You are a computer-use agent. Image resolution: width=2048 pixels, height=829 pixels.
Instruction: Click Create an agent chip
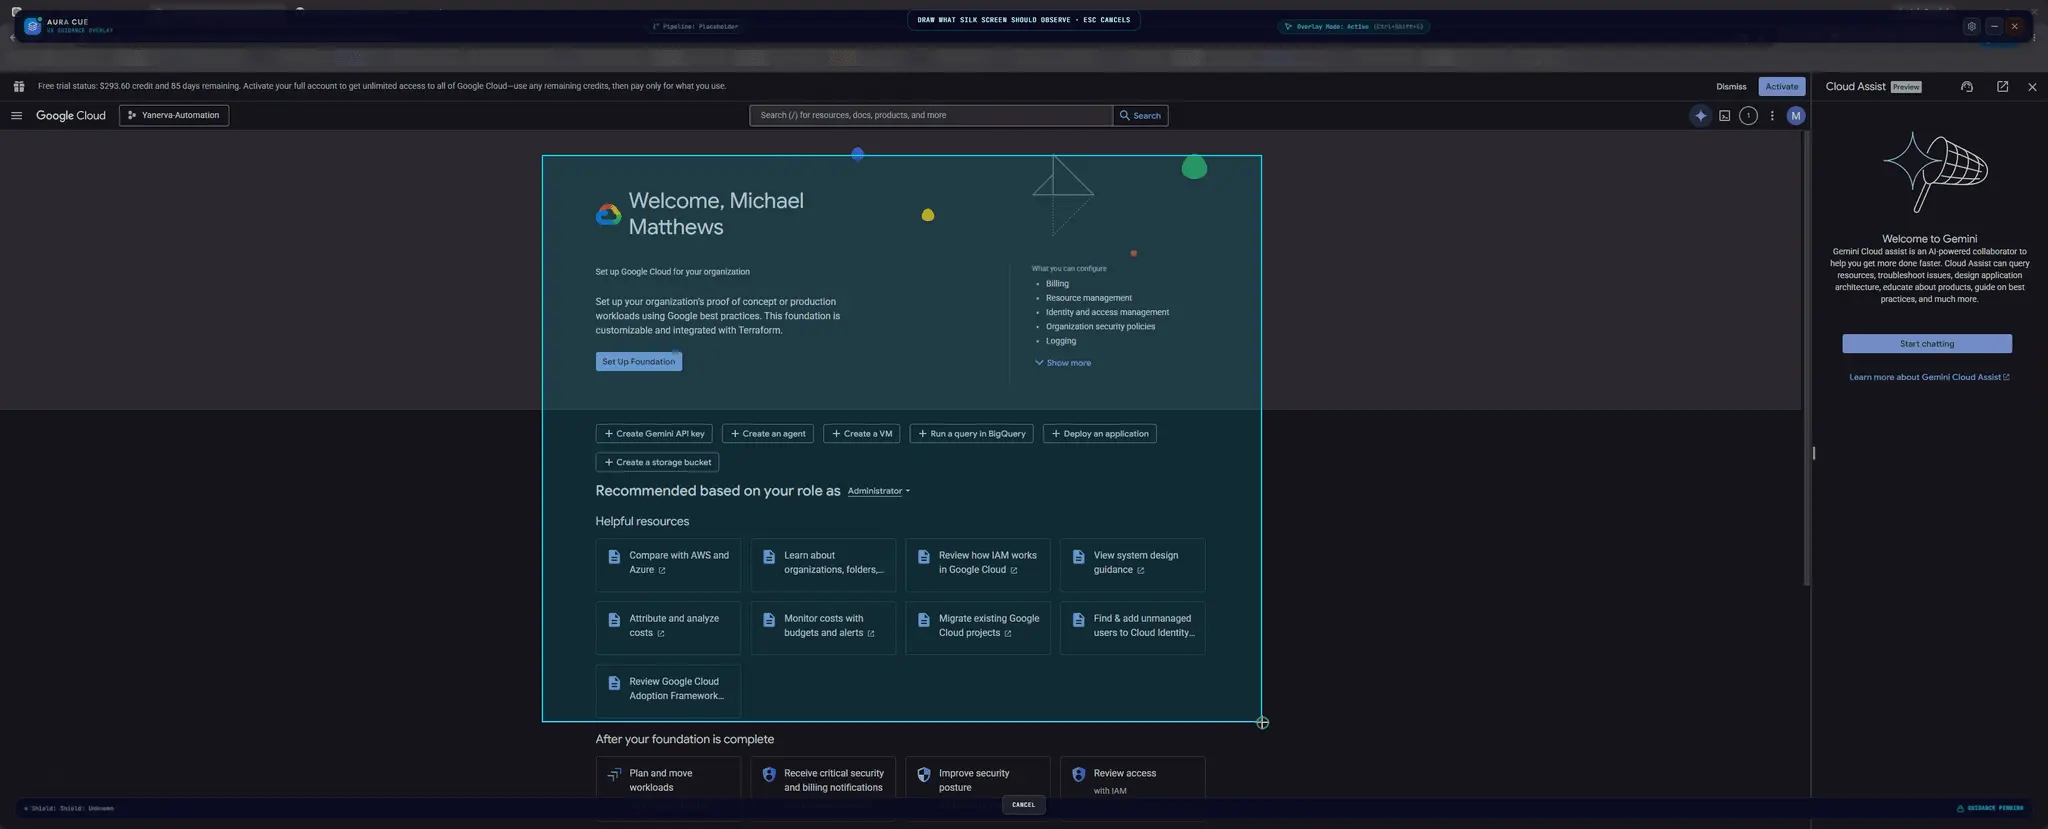(x=768, y=434)
